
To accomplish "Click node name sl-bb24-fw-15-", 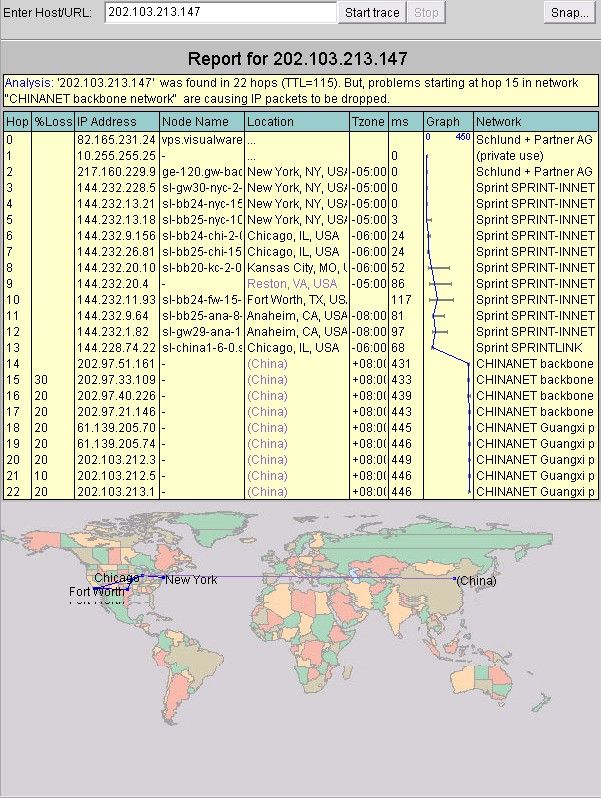I will [202, 300].
